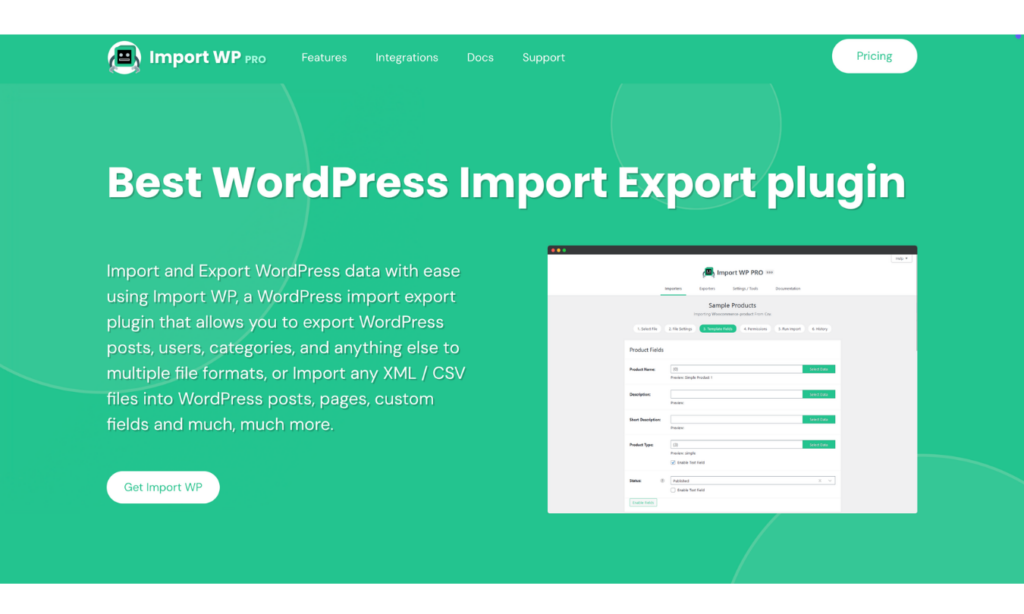Click Select Data beside Description
This screenshot has width=1024, height=614.
coord(818,395)
